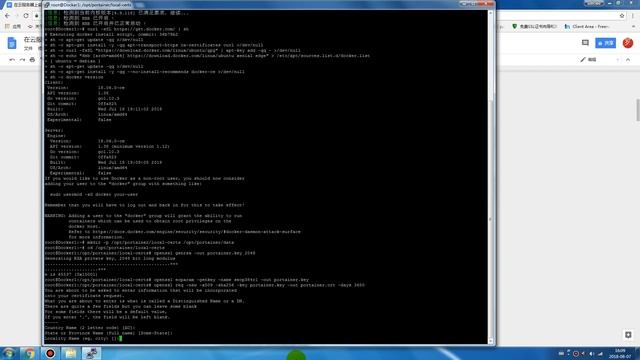The height and width of the screenshot is (360, 640).
Task: Click the Google Docs page scrollbar thumb
Action: coord(637,110)
